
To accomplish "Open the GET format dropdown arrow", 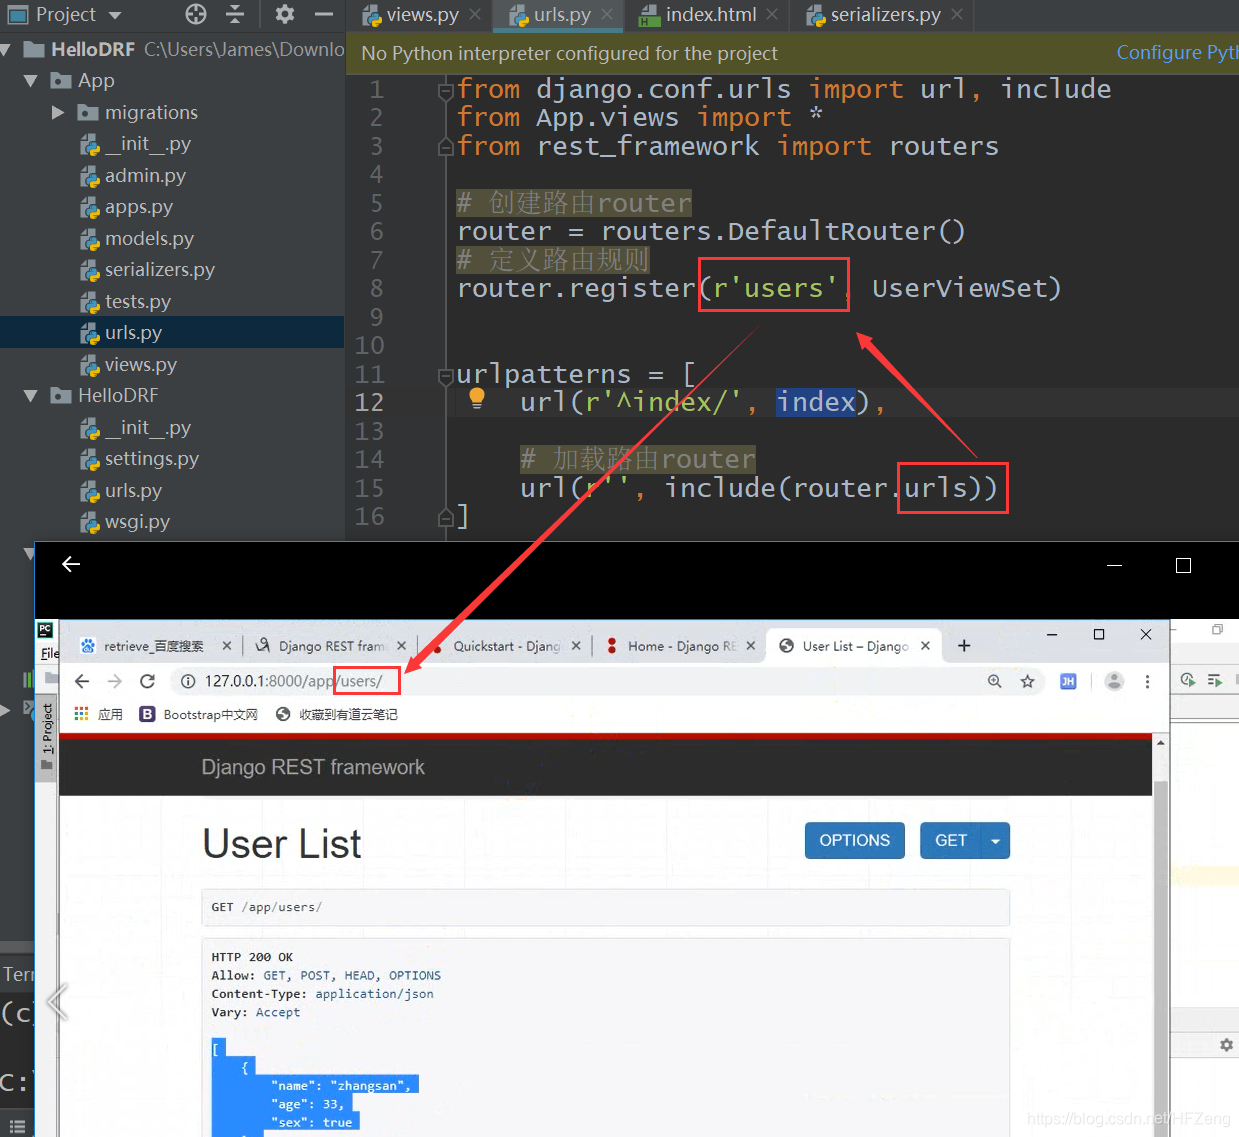I will (x=996, y=840).
